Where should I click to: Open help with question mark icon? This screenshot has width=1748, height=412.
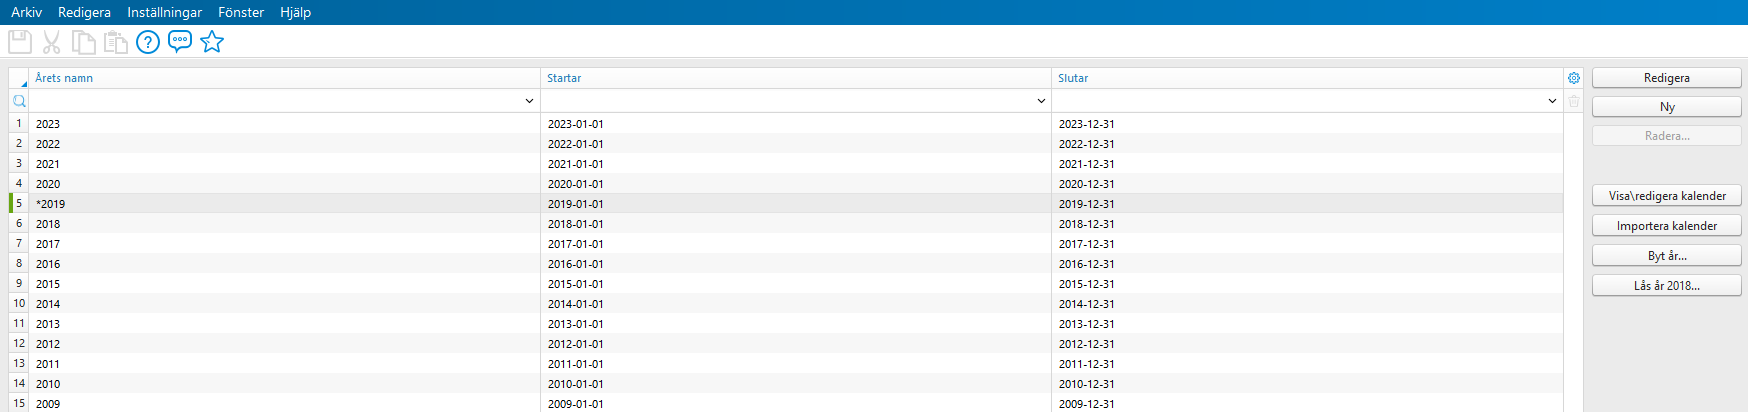[148, 42]
